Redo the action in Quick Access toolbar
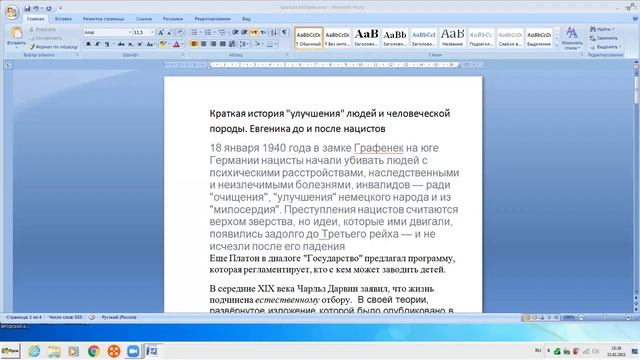 [49, 8]
